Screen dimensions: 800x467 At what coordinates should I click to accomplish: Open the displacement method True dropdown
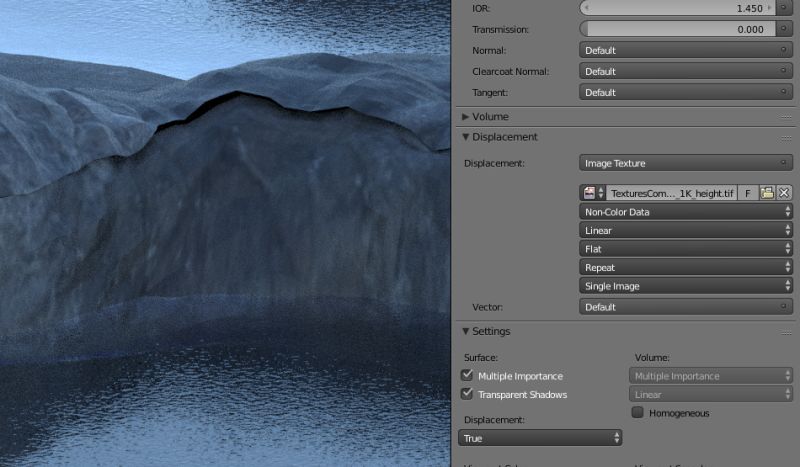(x=540, y=438)
